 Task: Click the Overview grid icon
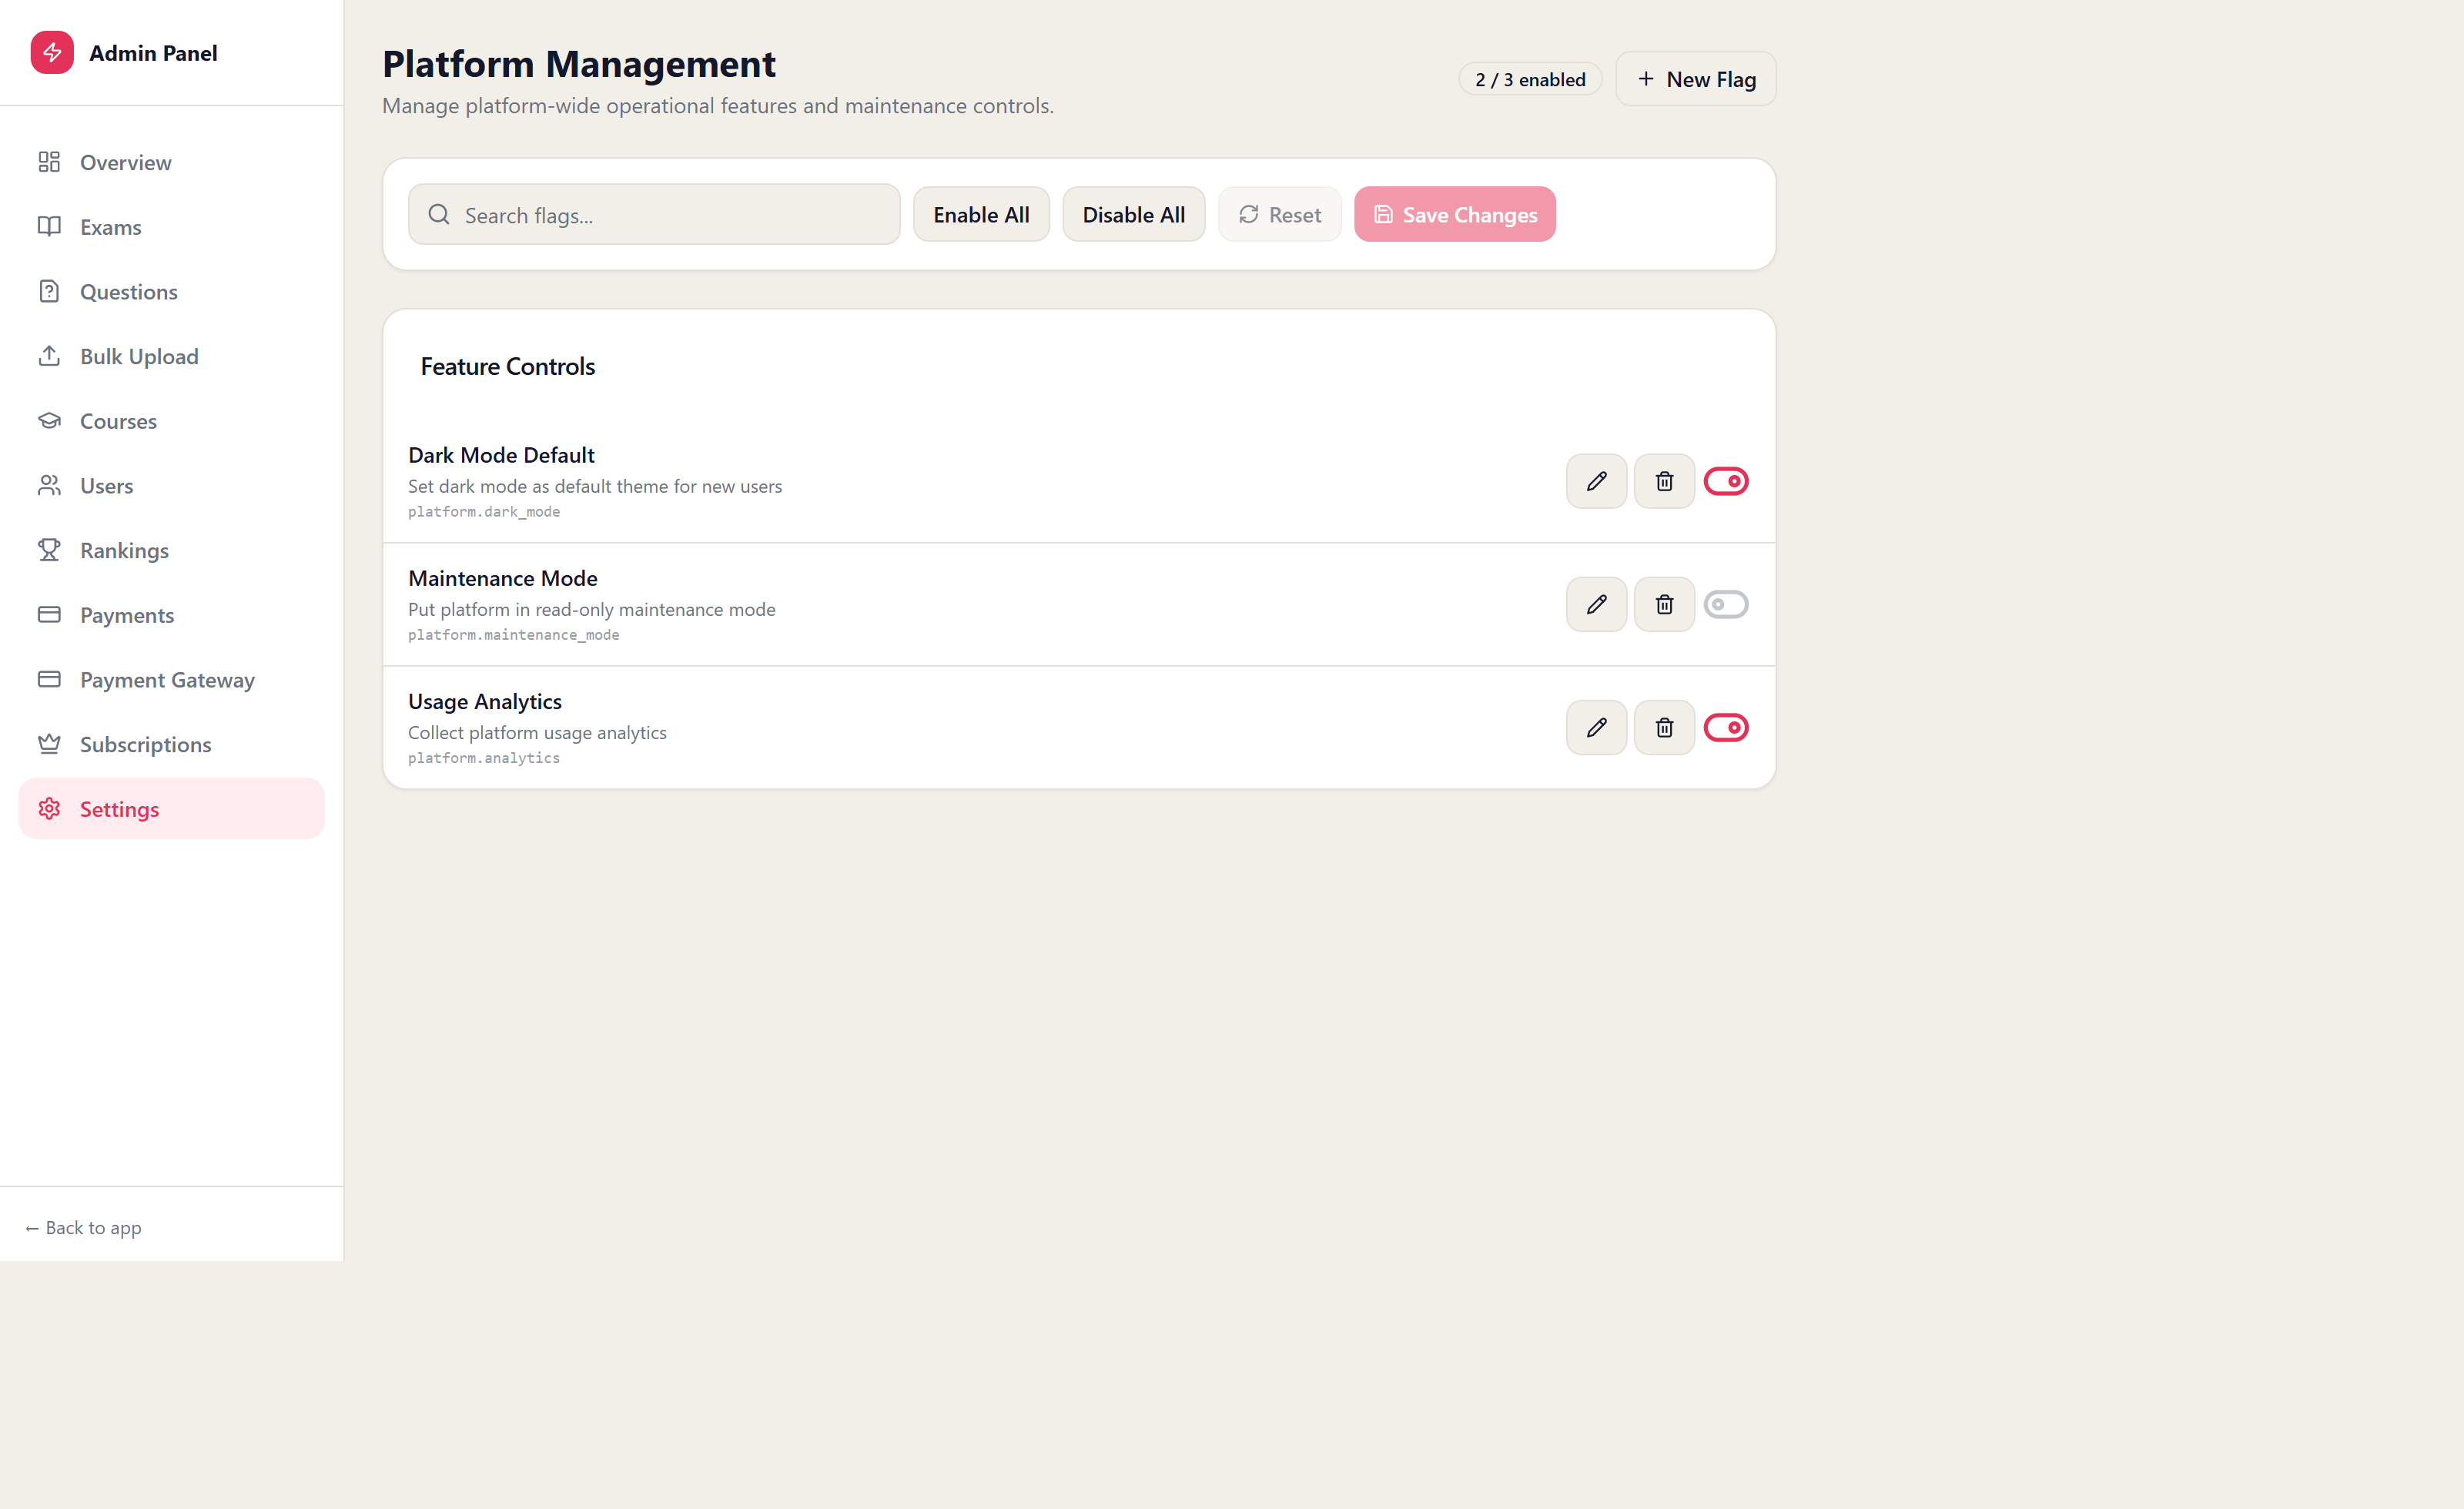[49, 162]
